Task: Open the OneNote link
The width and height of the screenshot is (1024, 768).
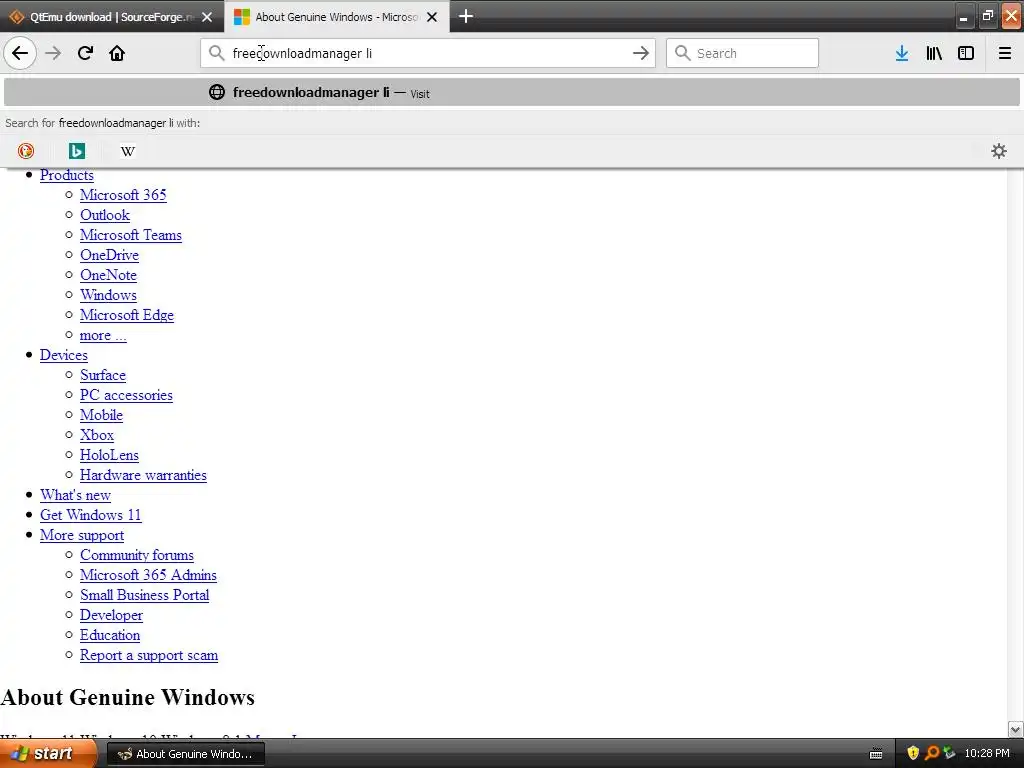Action: tap(108, 275)
